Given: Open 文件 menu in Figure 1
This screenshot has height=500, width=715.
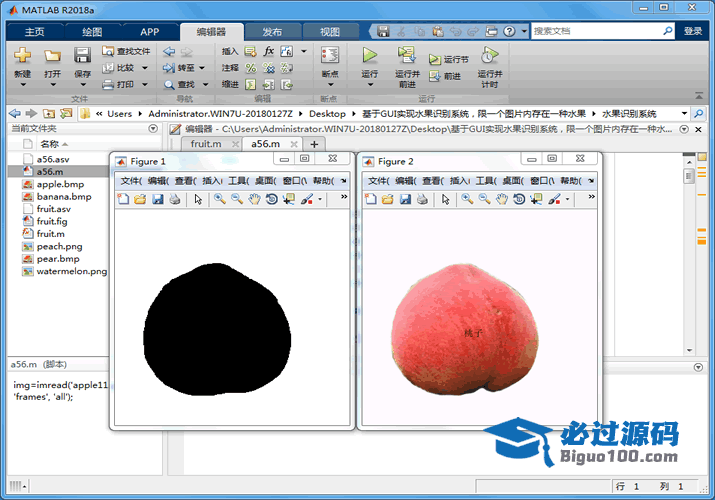Looking at the screenshot, I should point(131,181).
